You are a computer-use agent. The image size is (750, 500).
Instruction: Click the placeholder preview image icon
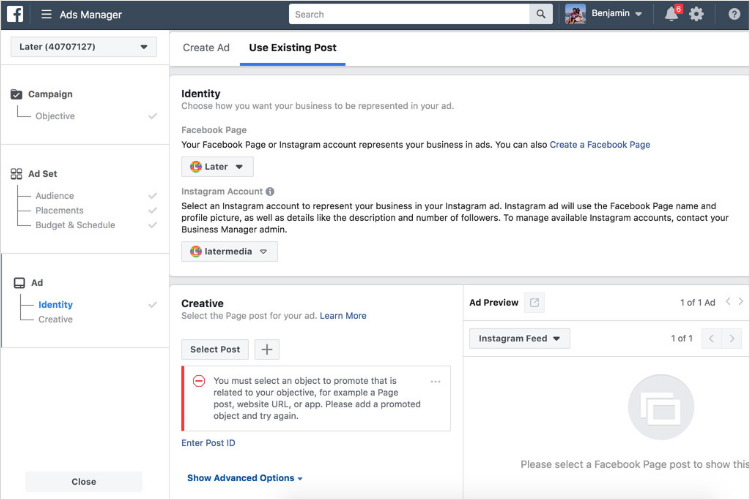(x=661, y=407)
